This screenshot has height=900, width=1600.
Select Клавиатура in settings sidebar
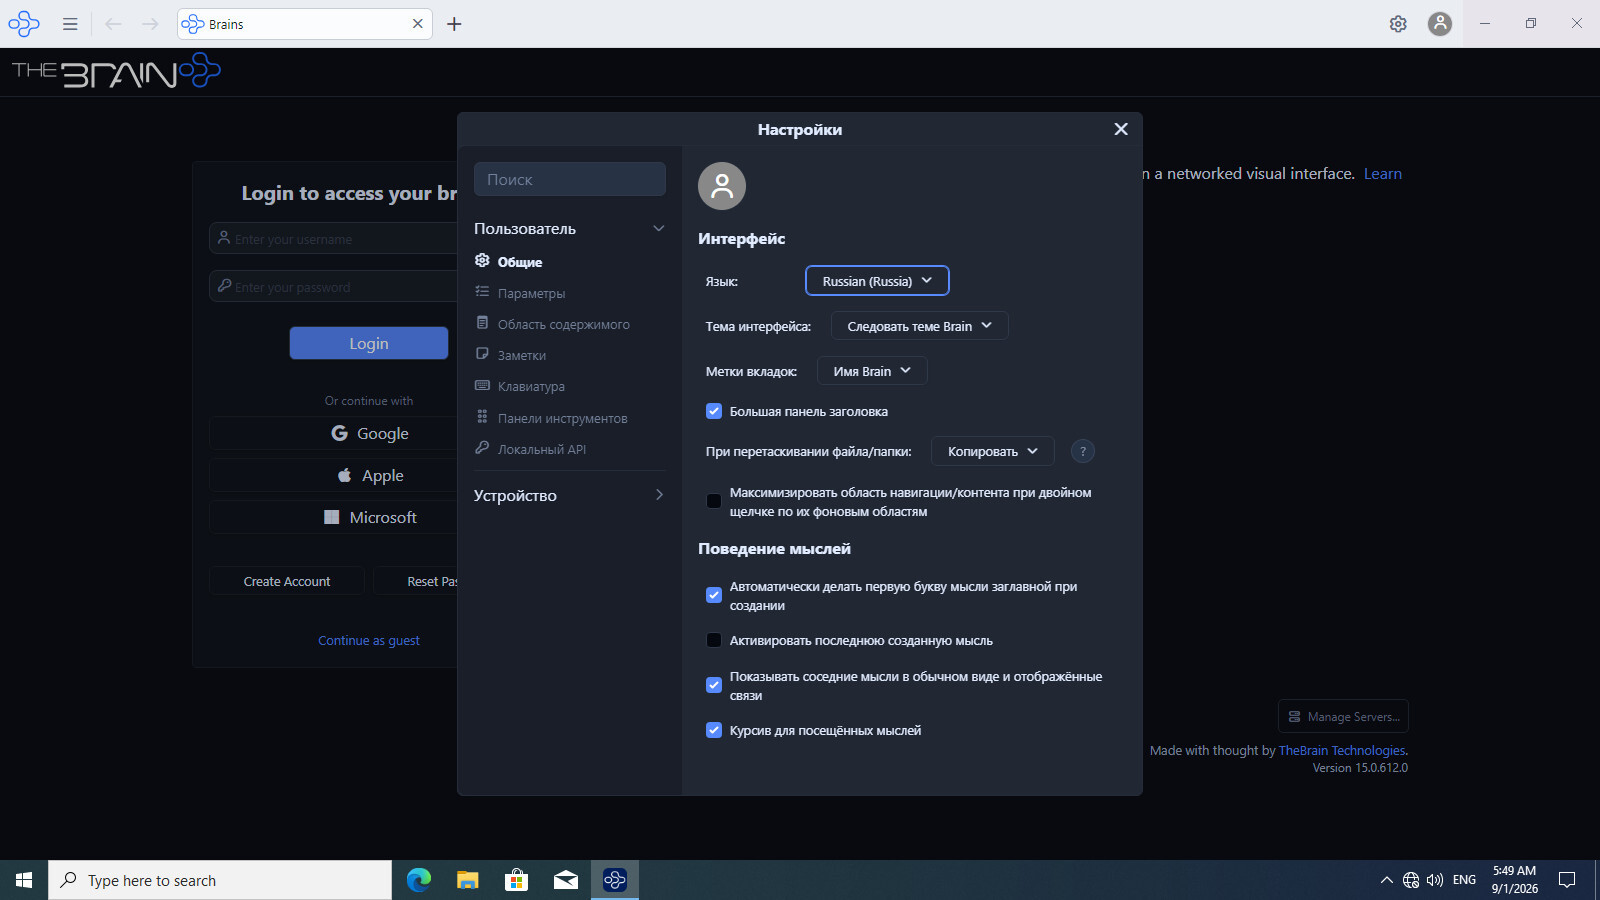(x=531, y=387)
